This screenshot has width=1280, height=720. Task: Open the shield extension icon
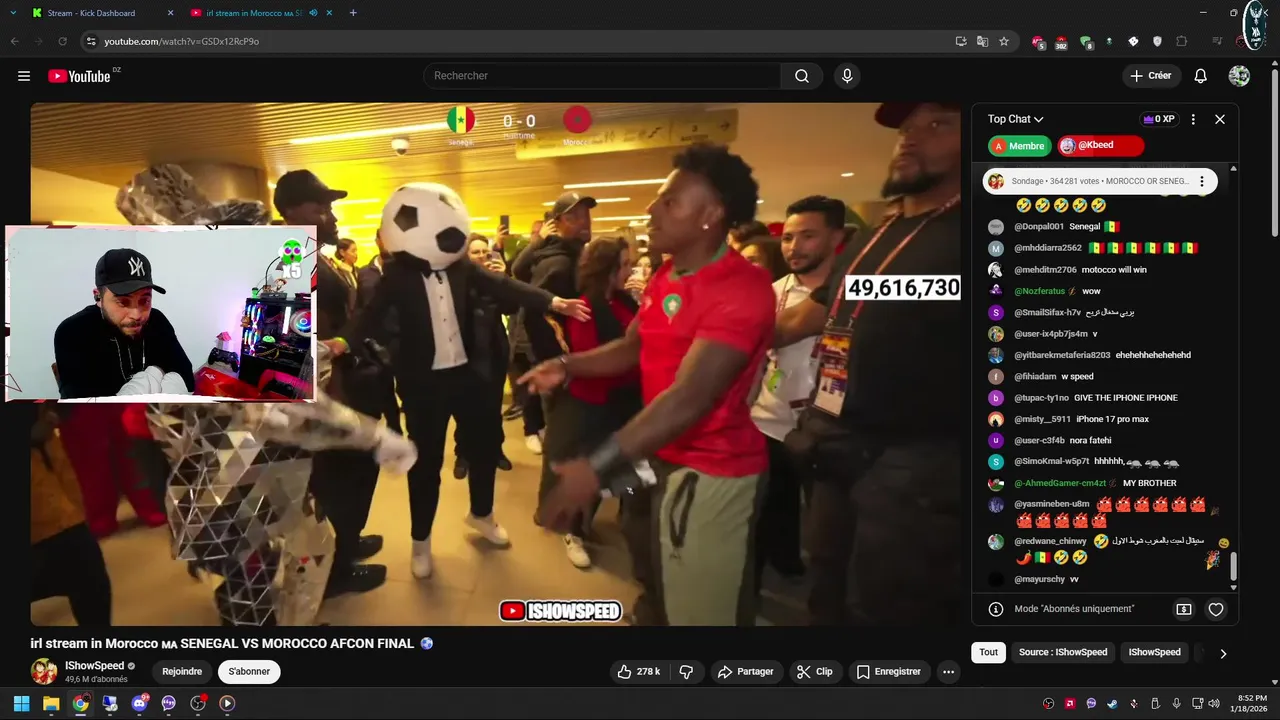pyautogui.click(x=1157, y=41)
